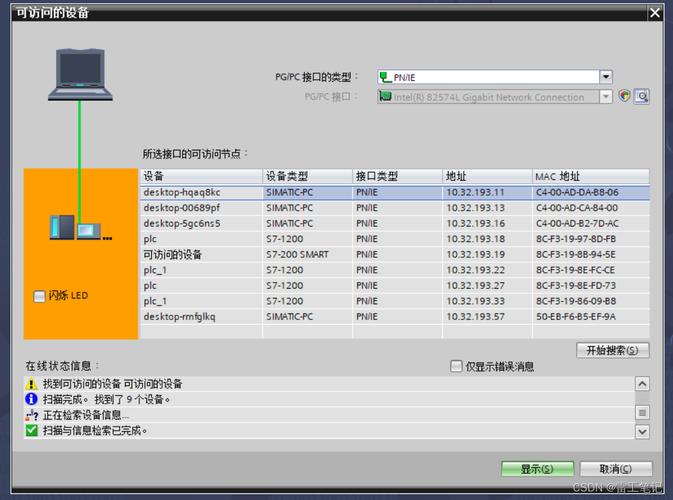Click MAC cell C4-00-AD-CA-84-00

(591, 208)
